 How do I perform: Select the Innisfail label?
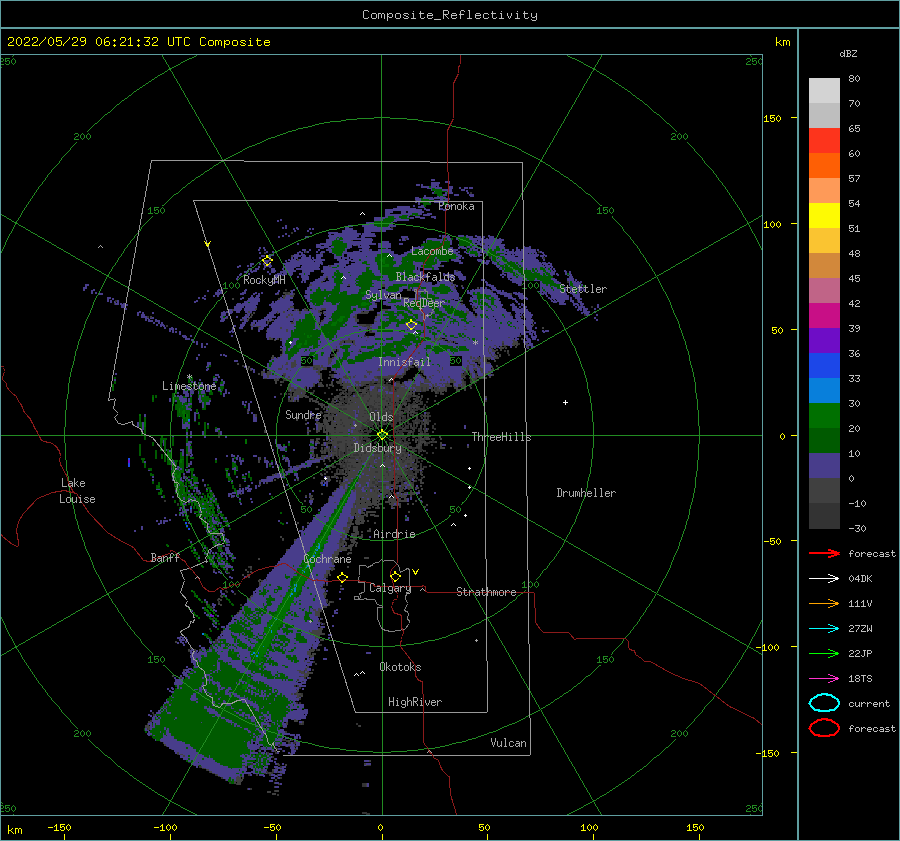[x=404, y=362]
